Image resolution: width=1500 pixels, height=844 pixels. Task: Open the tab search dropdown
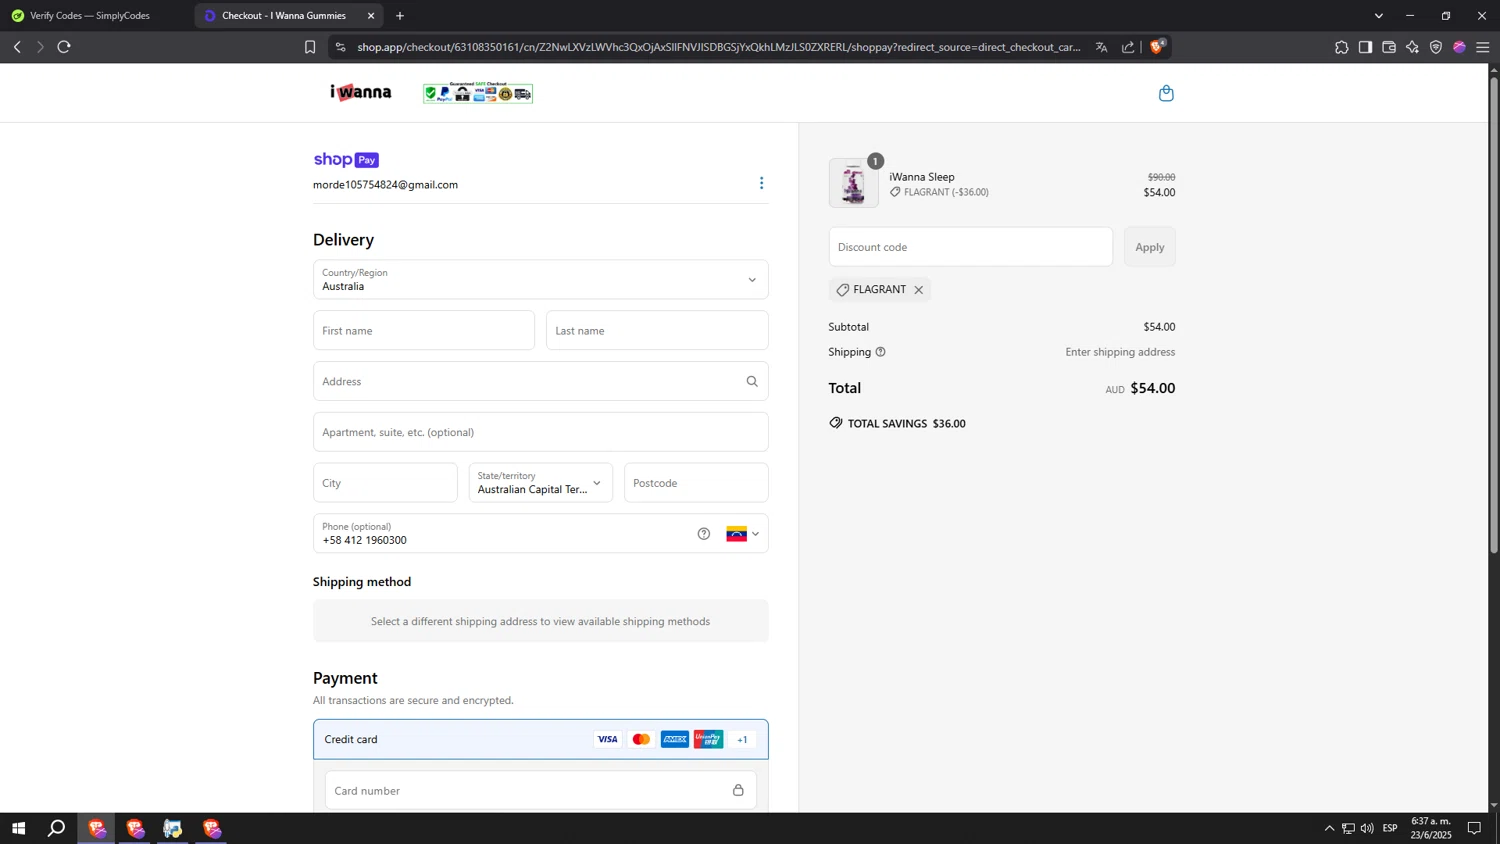coord(1378,16)
